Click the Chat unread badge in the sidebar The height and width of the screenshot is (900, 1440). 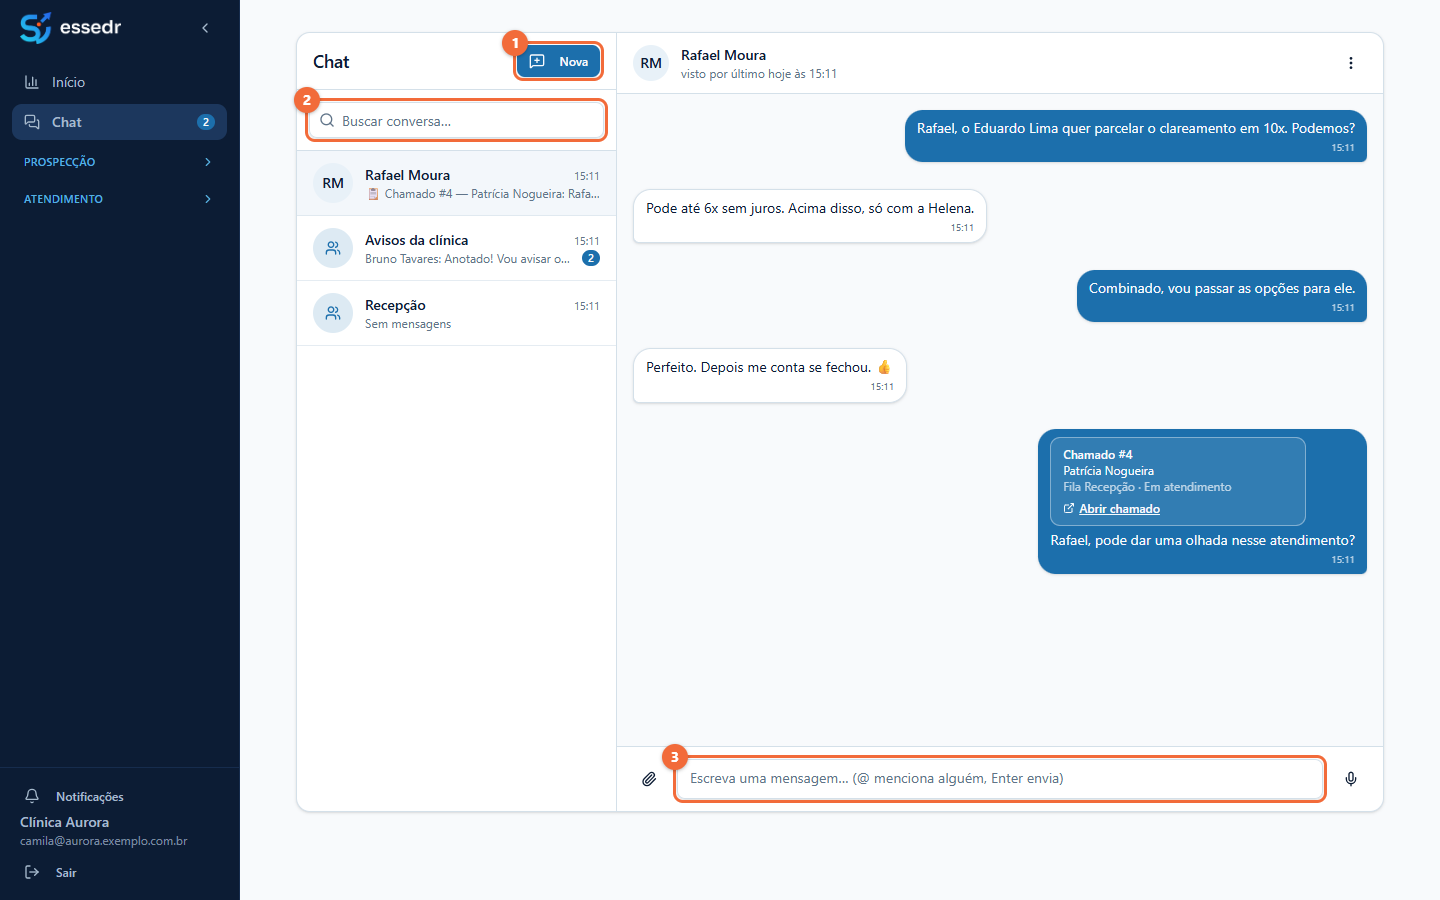click(206, 122)
